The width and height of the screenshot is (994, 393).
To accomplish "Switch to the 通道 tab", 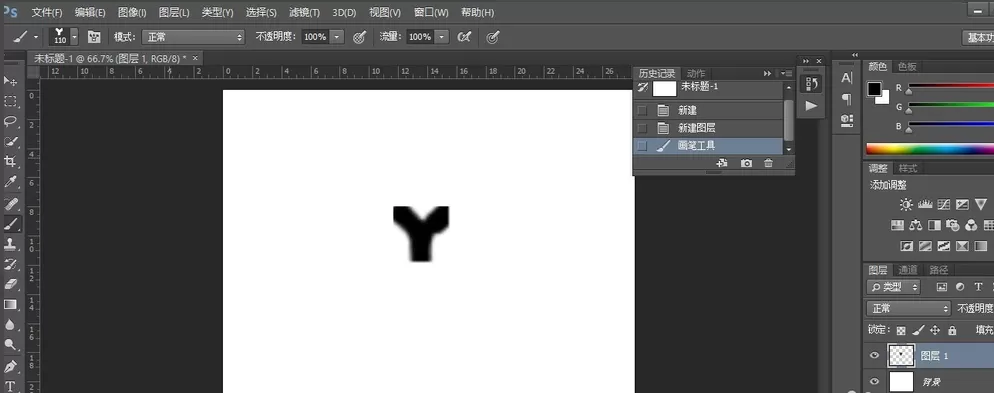I will 907,270.
